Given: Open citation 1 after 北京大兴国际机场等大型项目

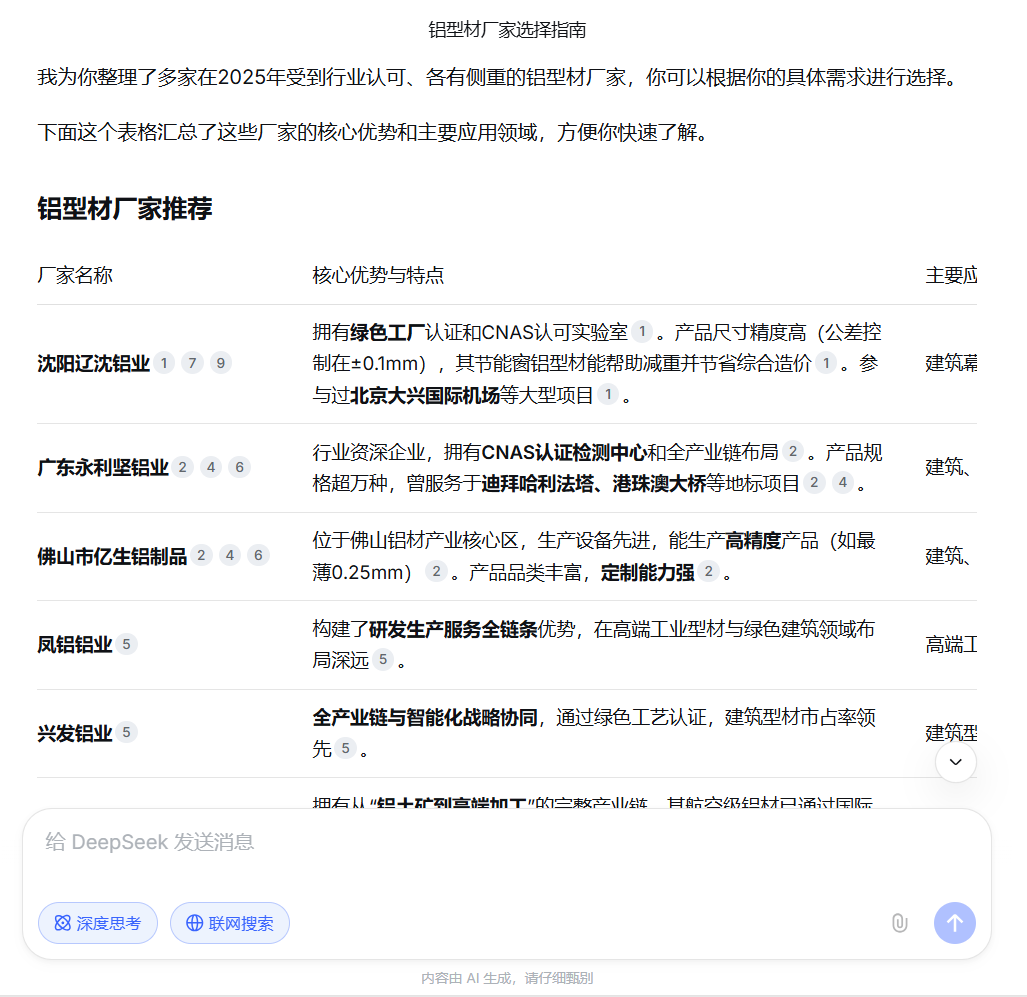Looking at the screenshot, I should [x=608, y=395].
